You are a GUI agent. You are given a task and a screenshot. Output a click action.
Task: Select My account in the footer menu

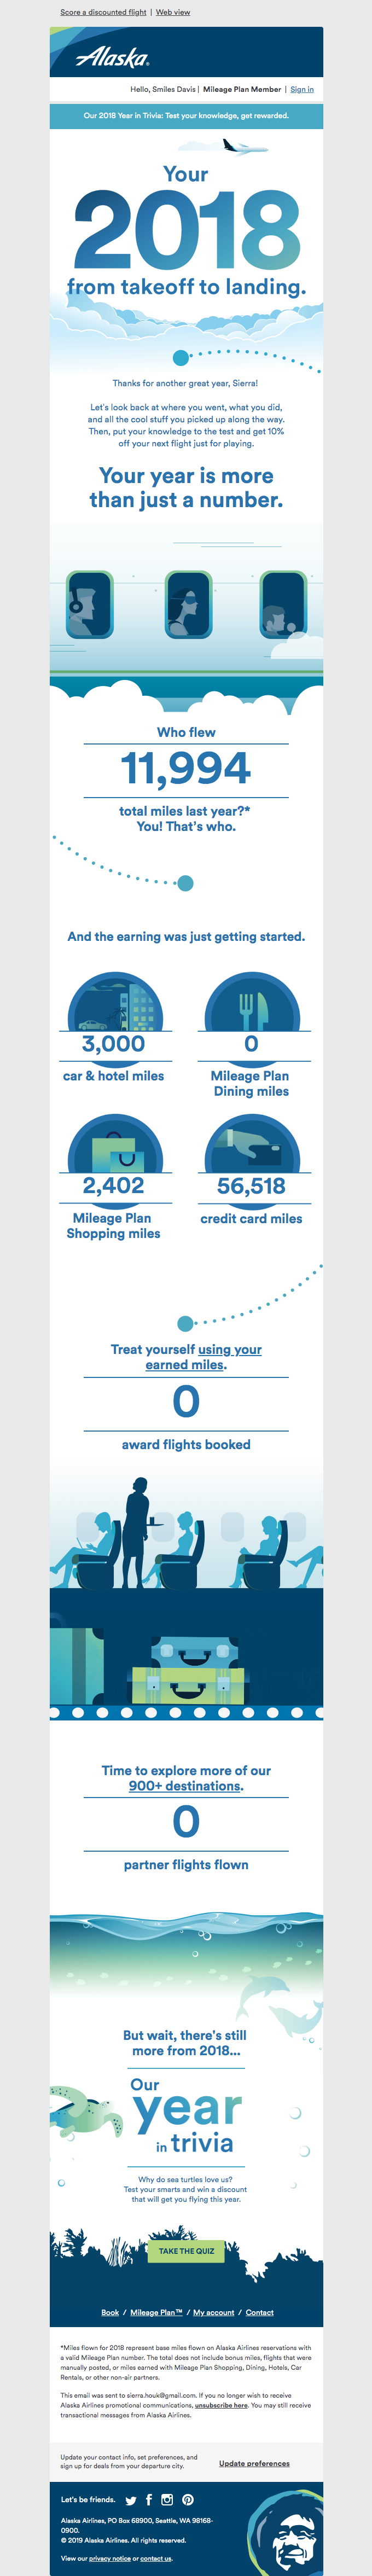pos(214,2312)
